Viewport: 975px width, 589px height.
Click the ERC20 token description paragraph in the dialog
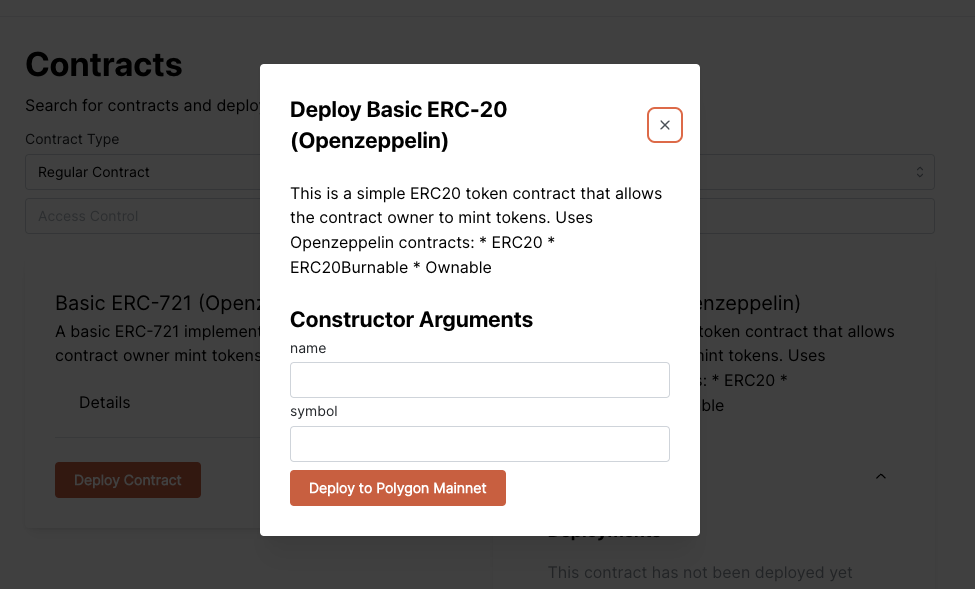[x=476, y=230]
